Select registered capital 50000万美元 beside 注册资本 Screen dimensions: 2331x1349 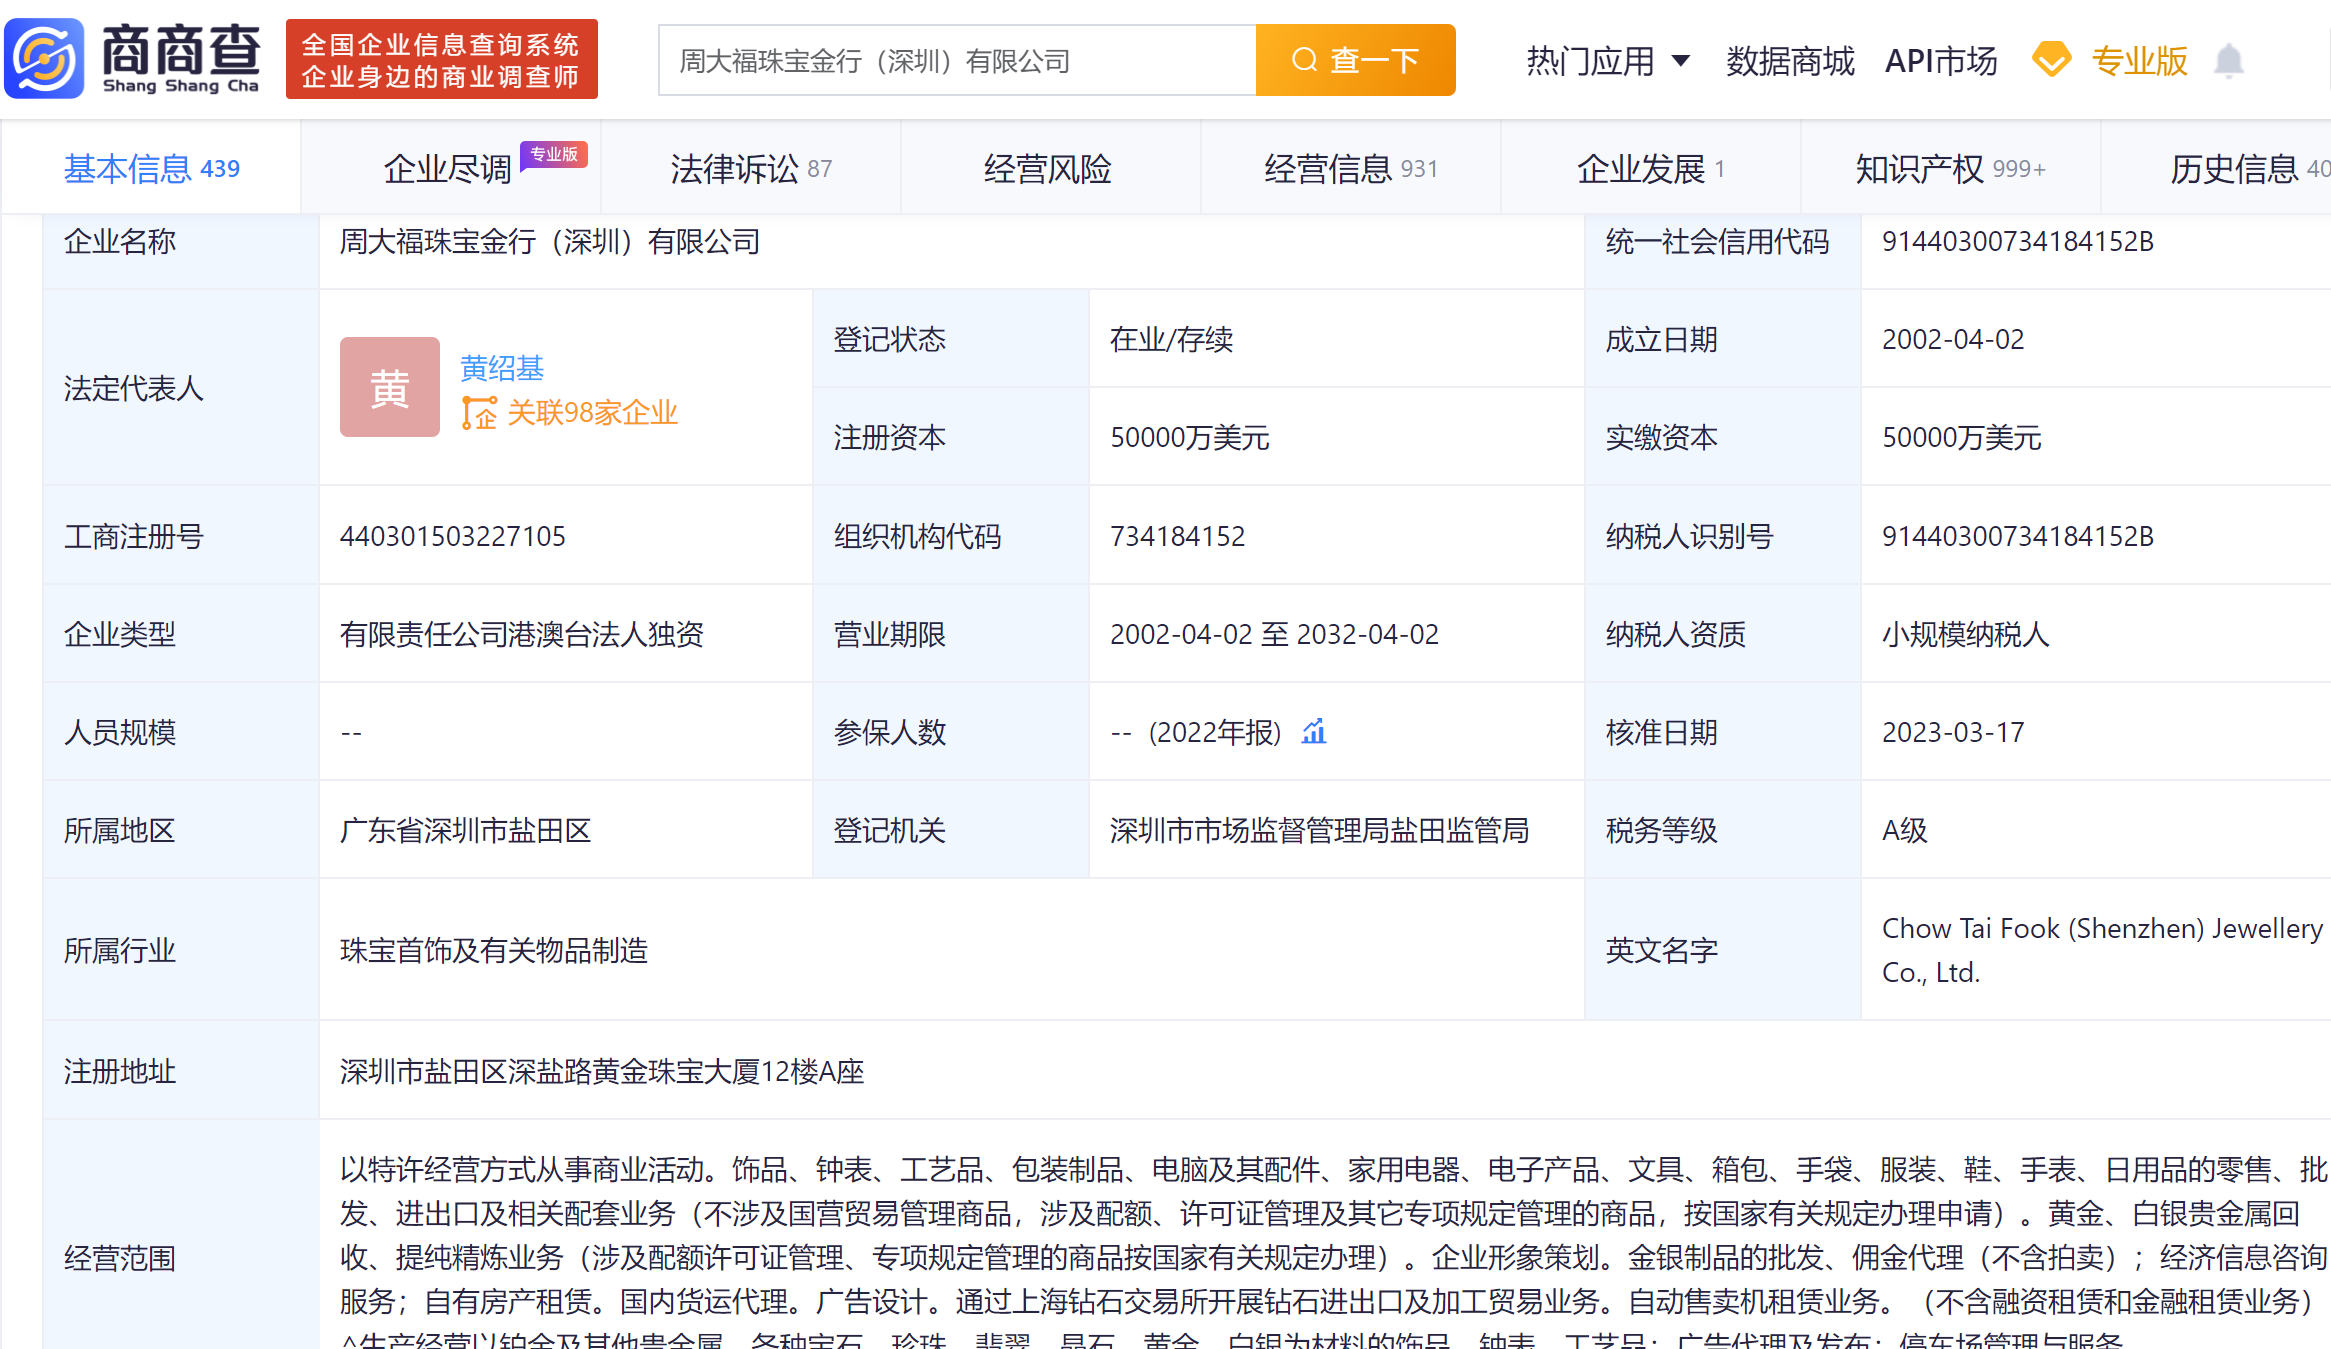[x=1189, y=437]
